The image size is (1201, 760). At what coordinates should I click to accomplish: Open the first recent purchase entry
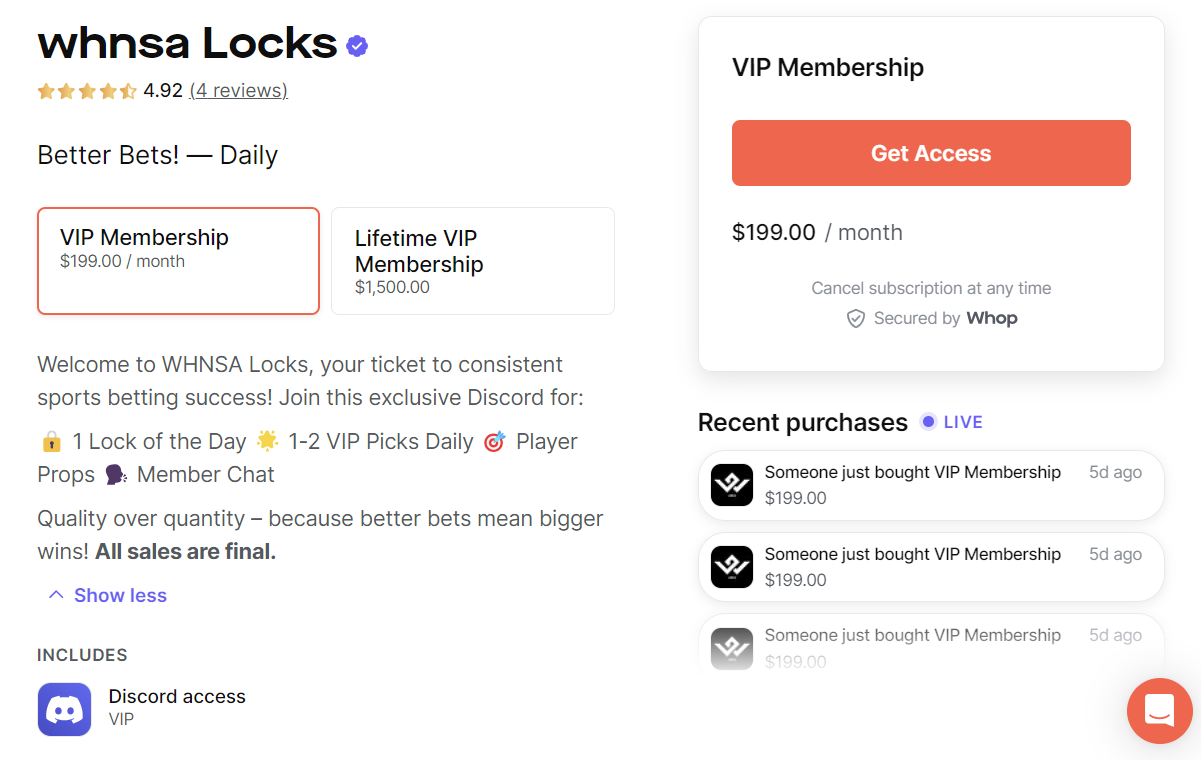pos(930,485)
